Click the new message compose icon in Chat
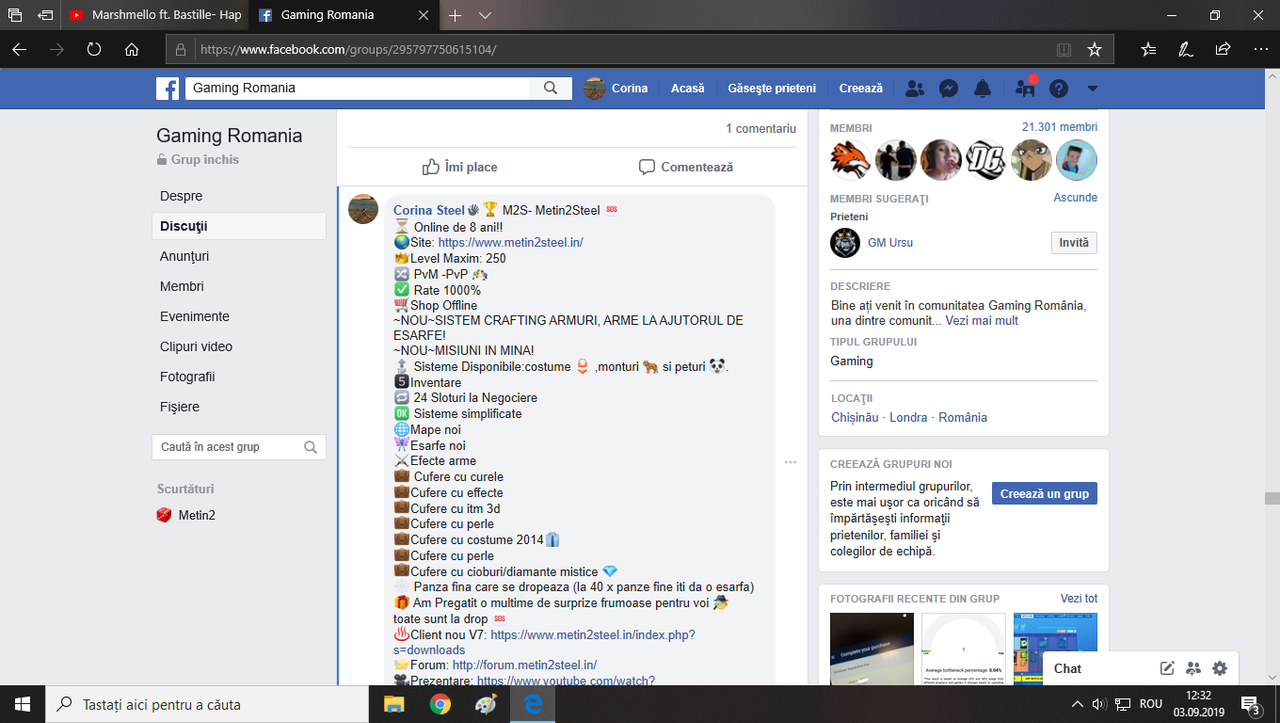Screen dimensions: 1280x723 [1167, 668]
